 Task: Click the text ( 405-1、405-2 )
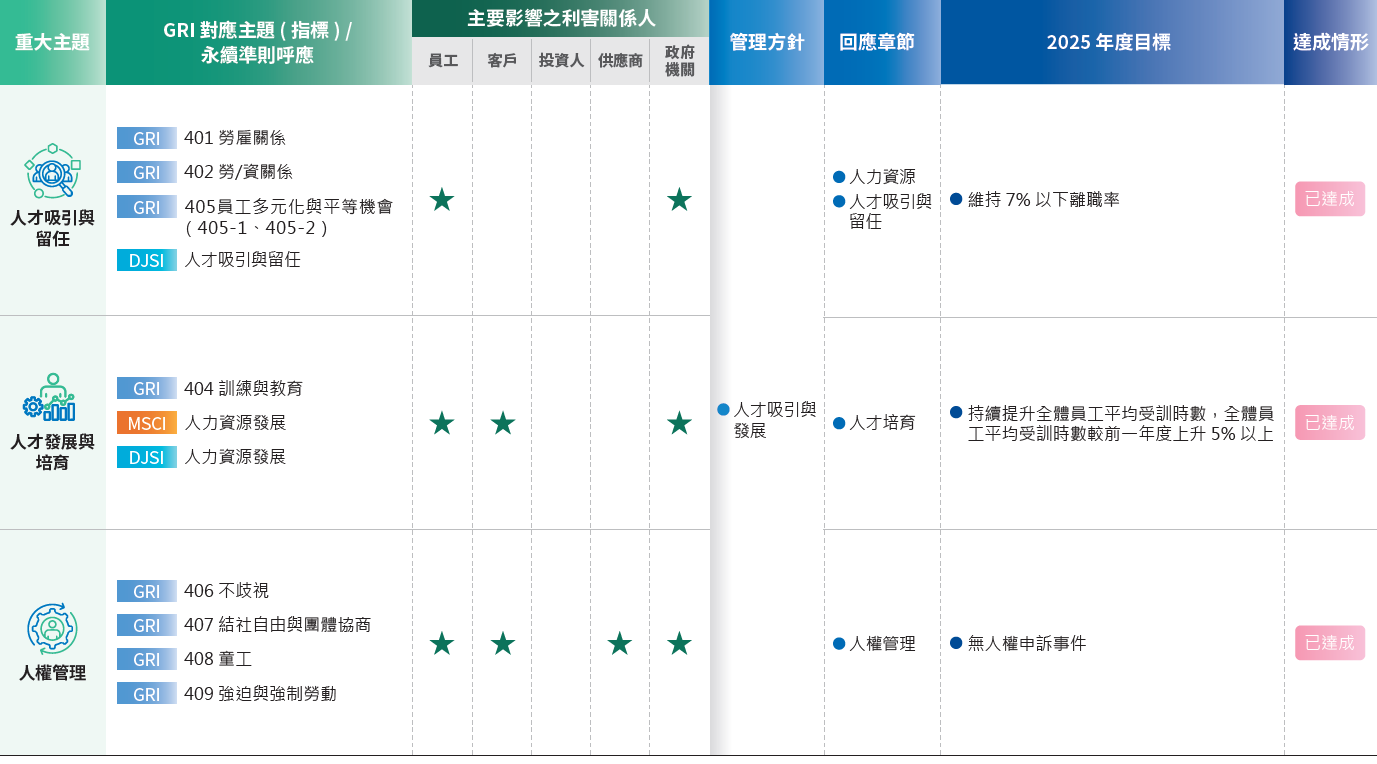tap(257, 228)
